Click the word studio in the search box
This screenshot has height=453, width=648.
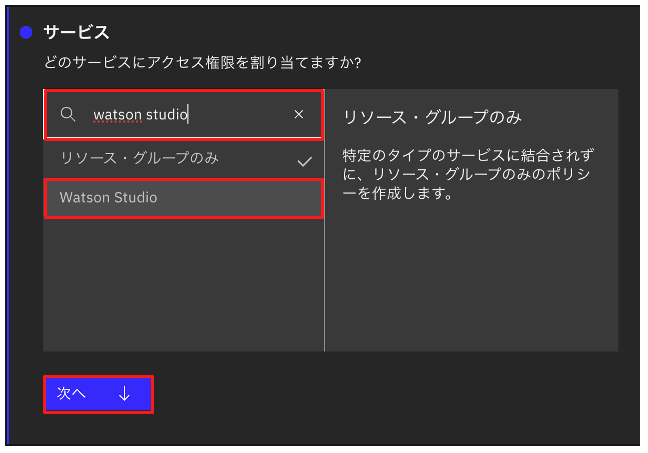(167, 115)
